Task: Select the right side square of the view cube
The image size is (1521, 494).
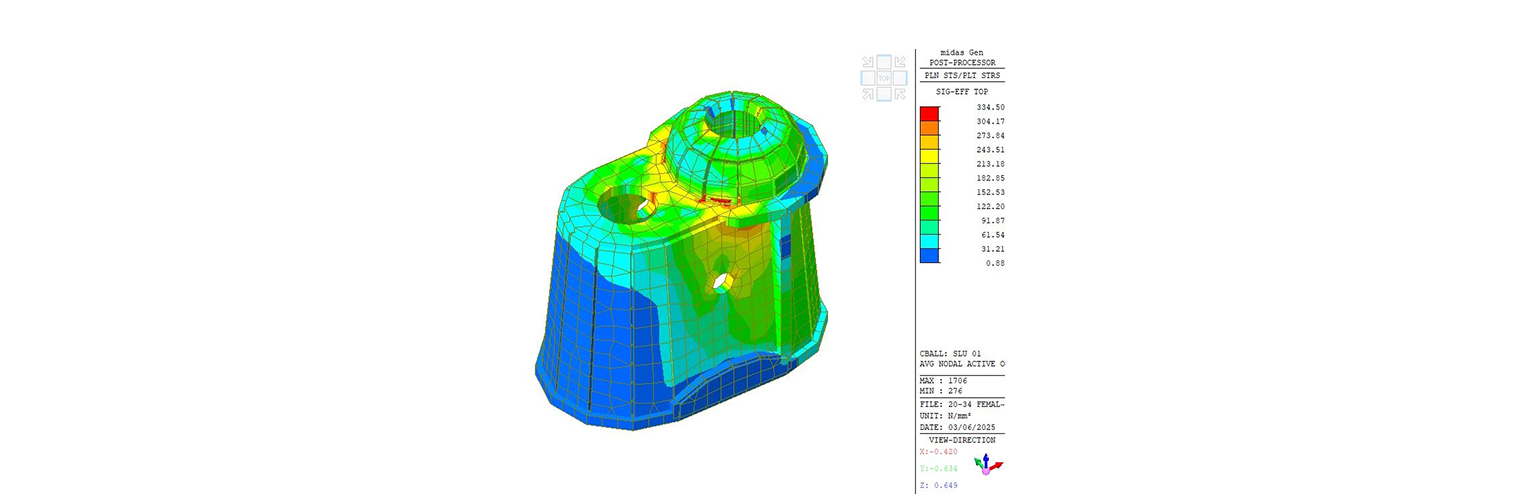Action: (x=900, y=78)
